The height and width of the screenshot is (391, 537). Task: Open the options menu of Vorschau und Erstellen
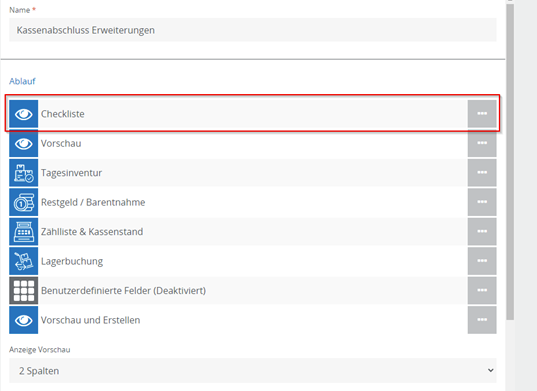pos(482,320)
